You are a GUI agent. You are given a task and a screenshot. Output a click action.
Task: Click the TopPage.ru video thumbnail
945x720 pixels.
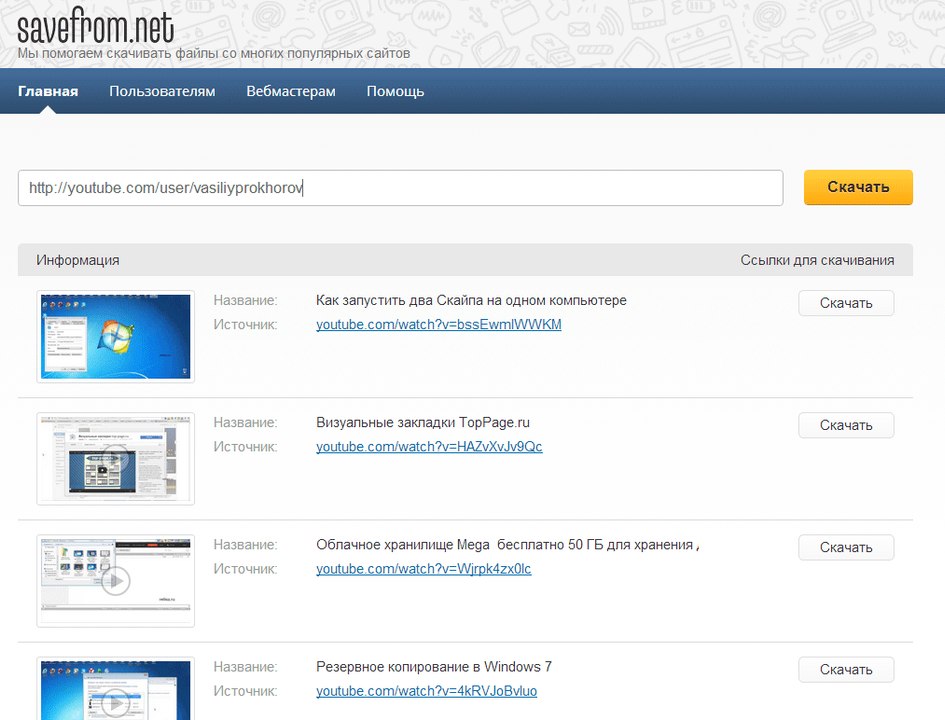pos(116,459)
